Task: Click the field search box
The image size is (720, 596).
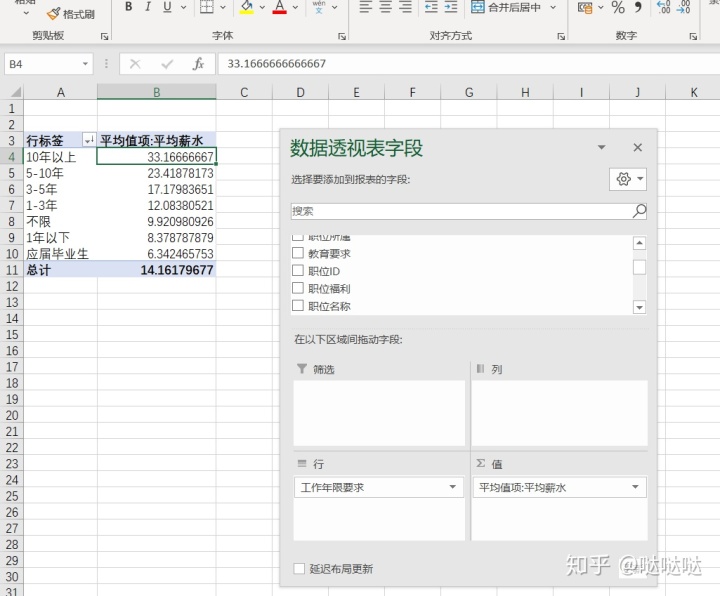Action: (x=461, y=211)
